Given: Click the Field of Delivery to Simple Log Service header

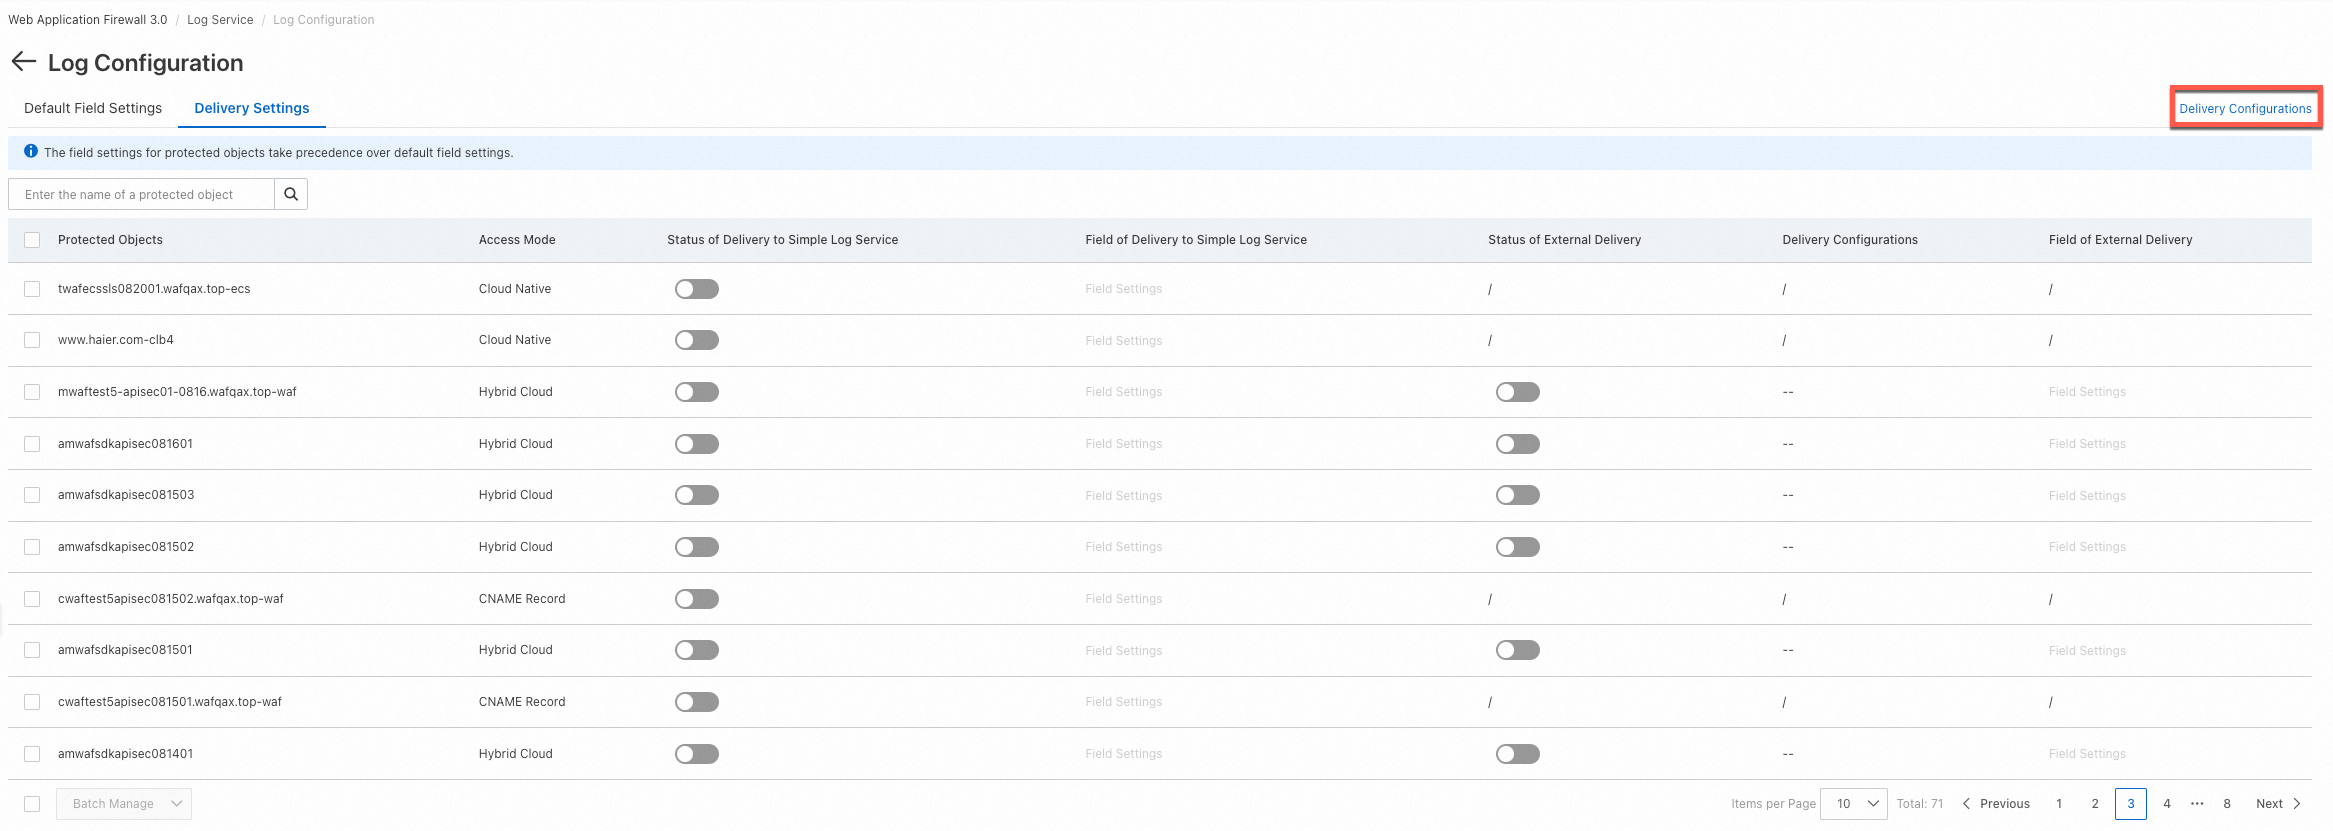Looking at the screenshot, I should 1196,240.
